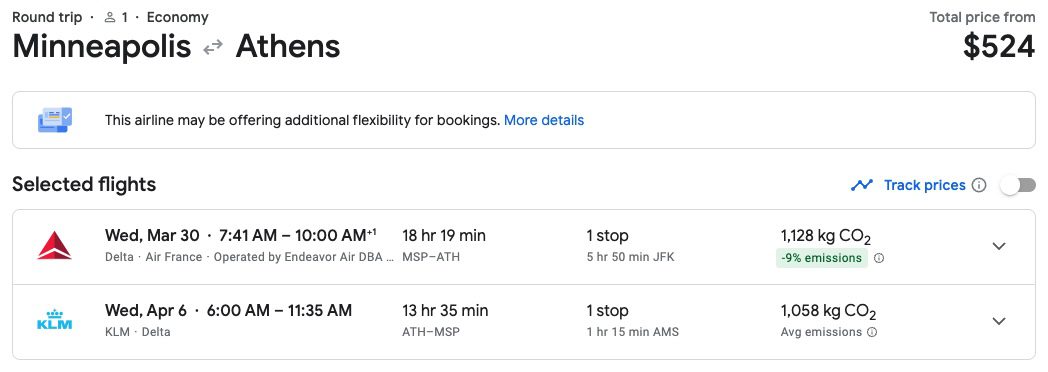
Task: Click the Economy class label
Action: point(177,17)
